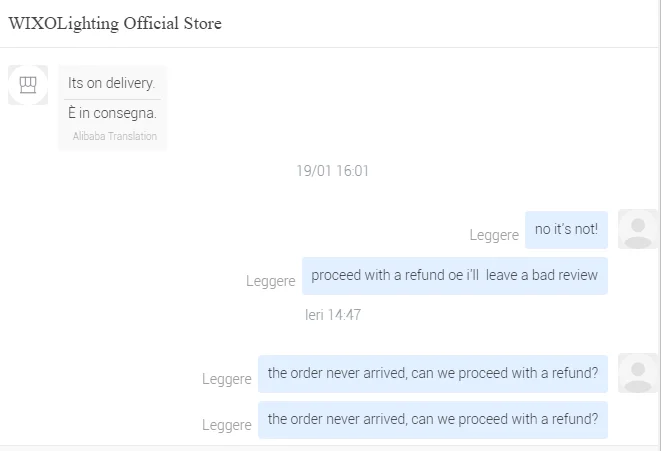Click the translated text 'È in consegna.'
The height and width of the screenshot is (451, 661).
pyautogui.click(x=112, y=113)
